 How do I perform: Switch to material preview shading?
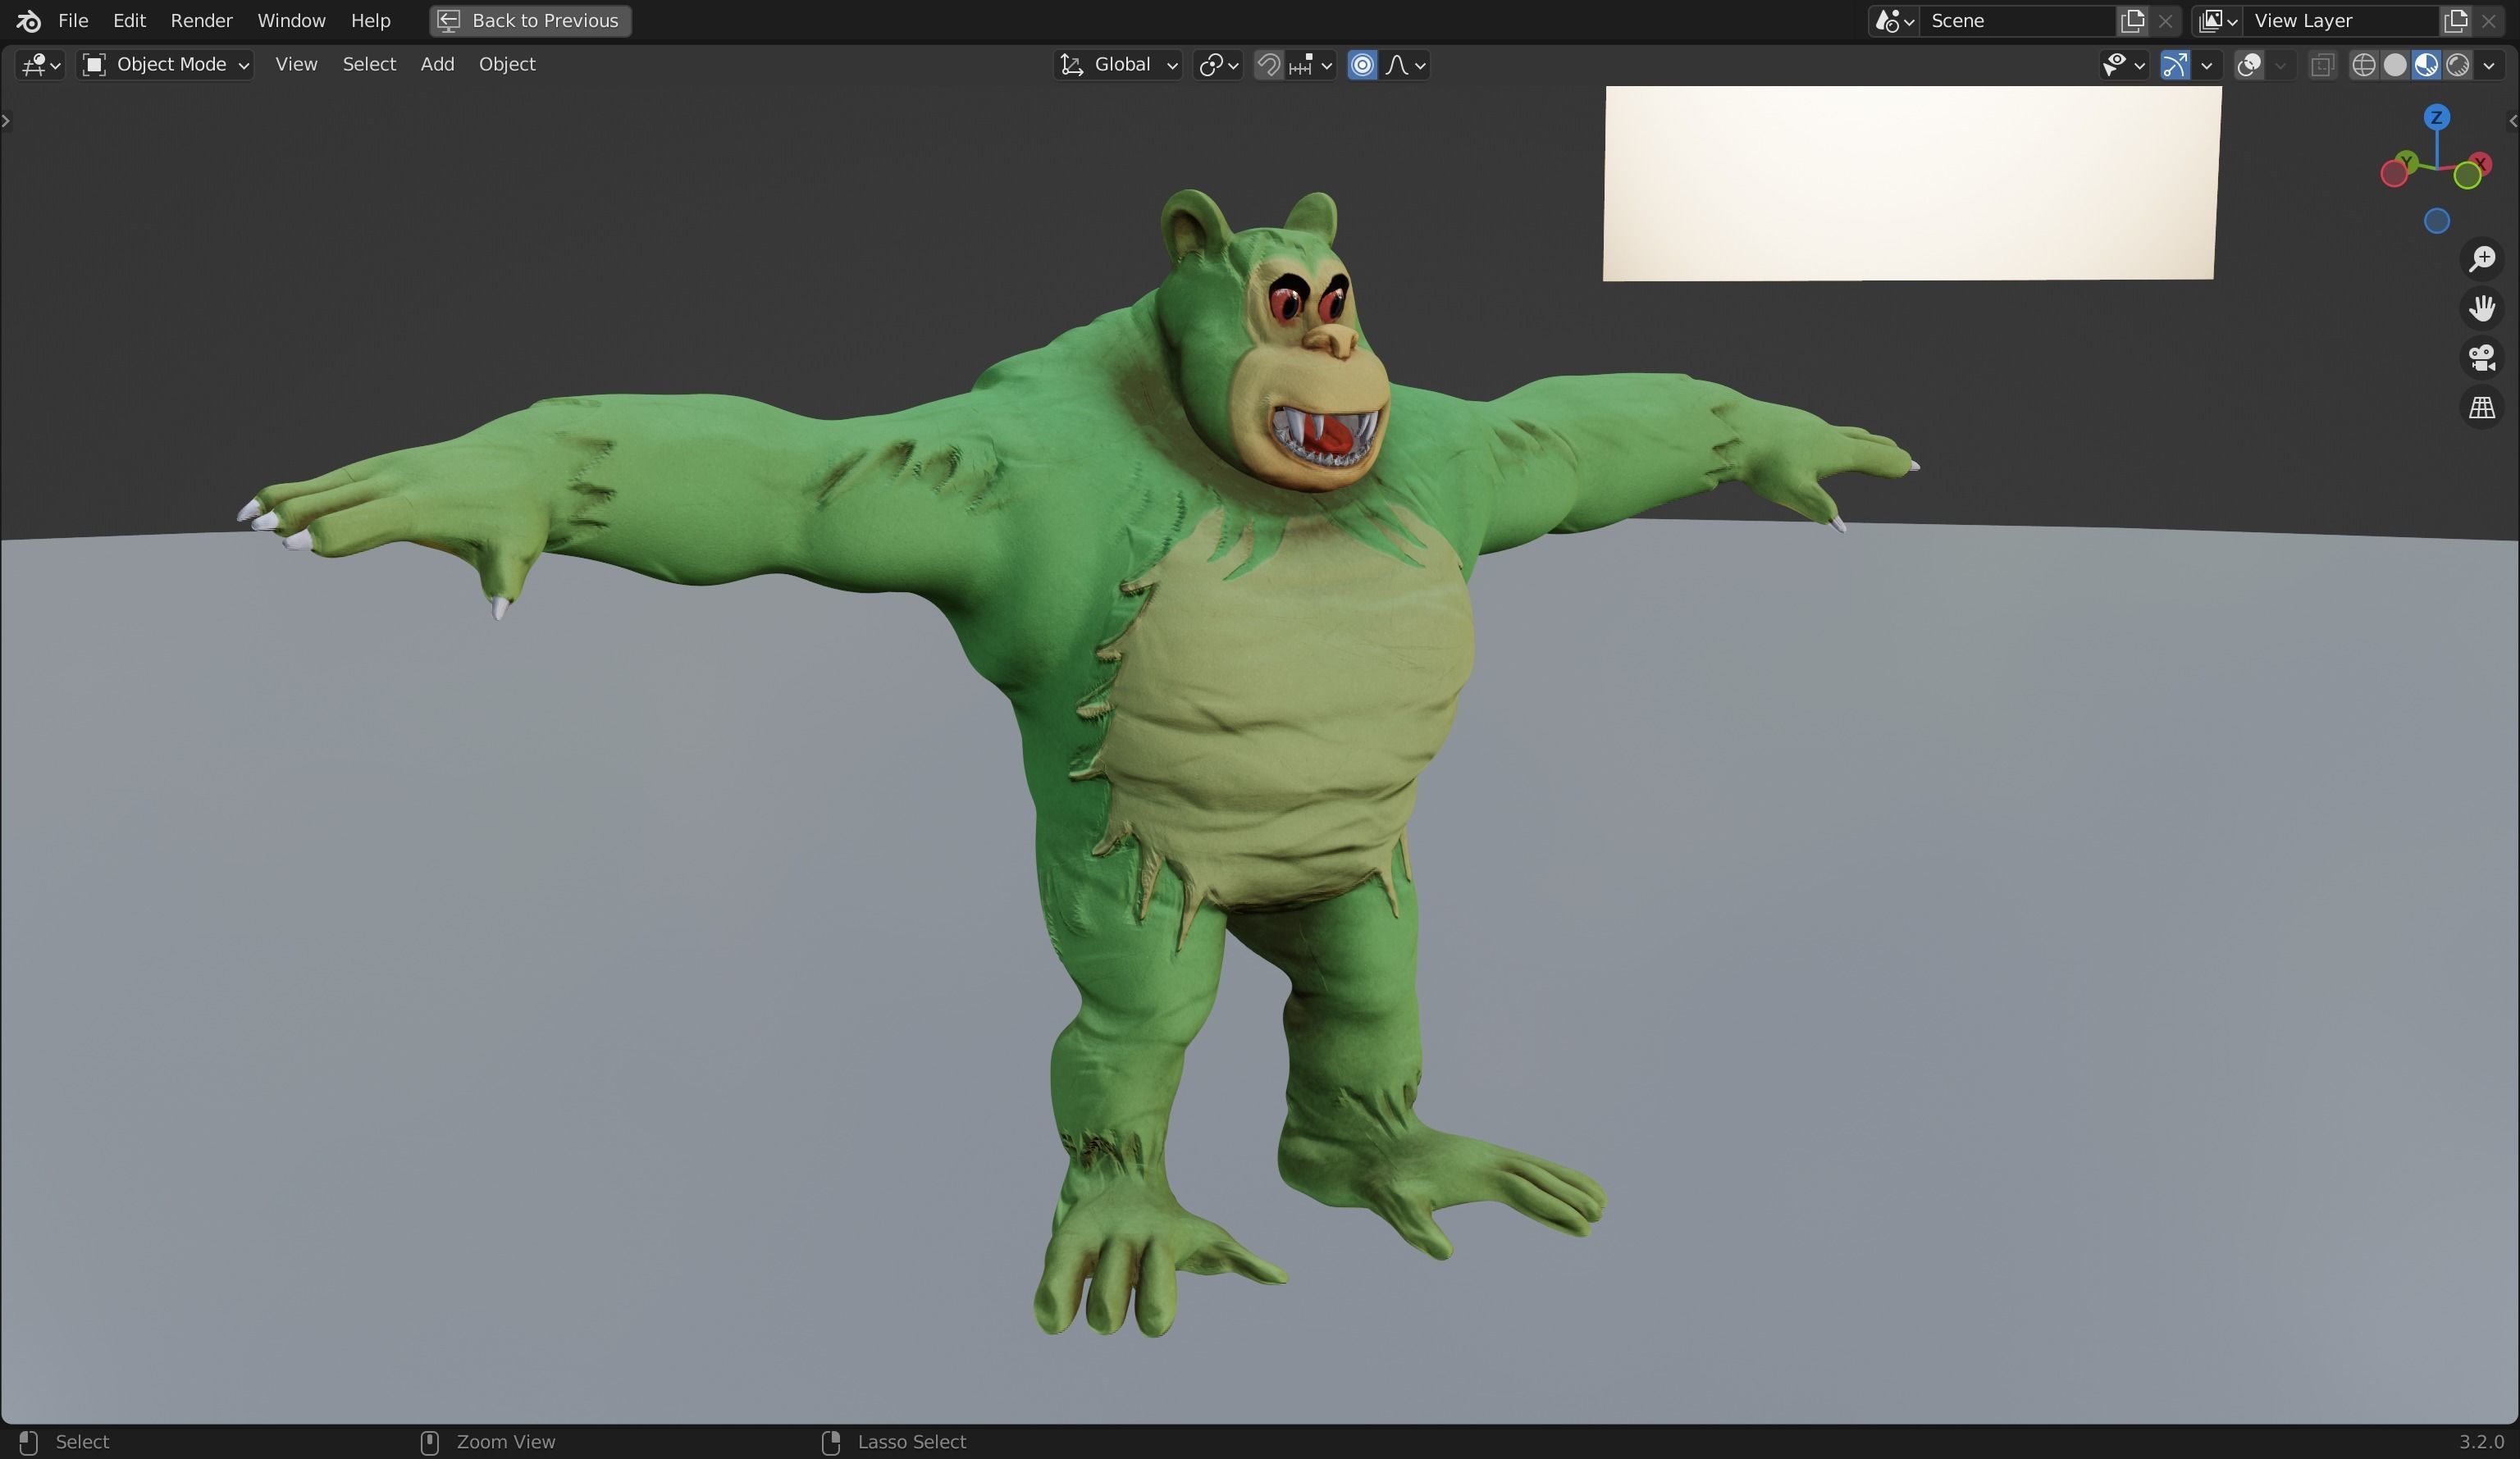[2426, 64]
